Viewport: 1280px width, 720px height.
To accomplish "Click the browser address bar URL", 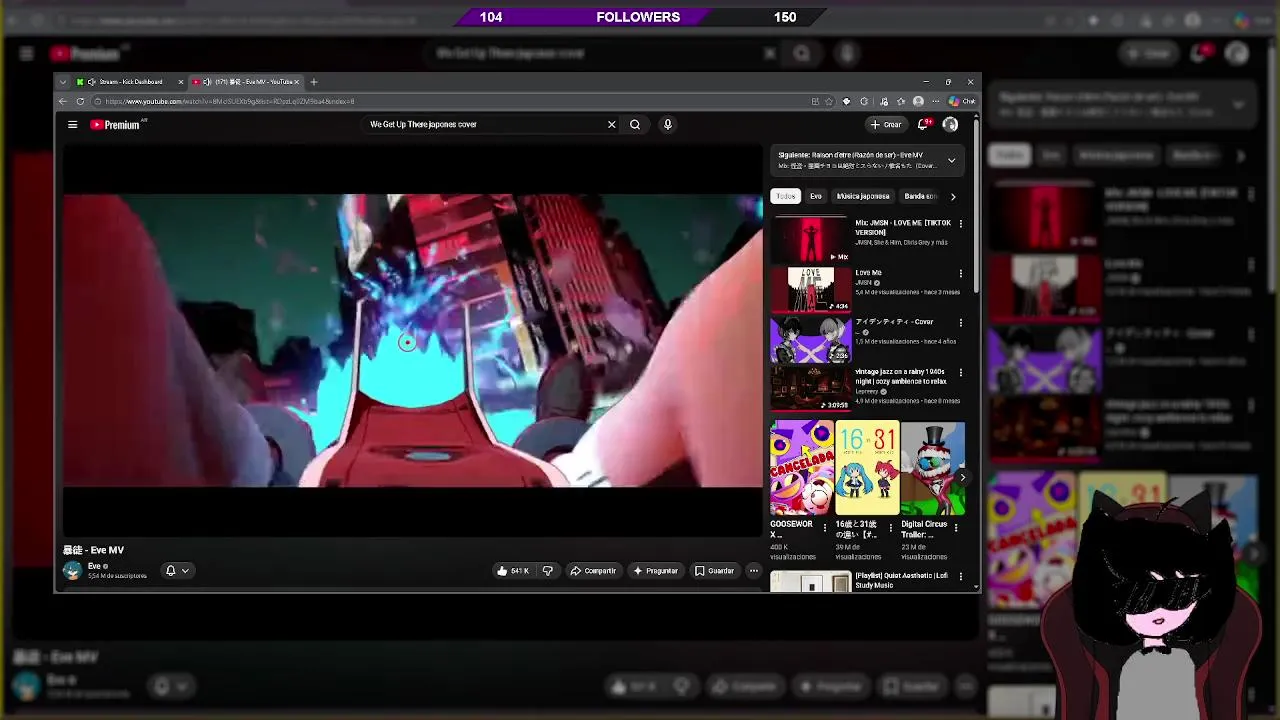I will (230, 101).
